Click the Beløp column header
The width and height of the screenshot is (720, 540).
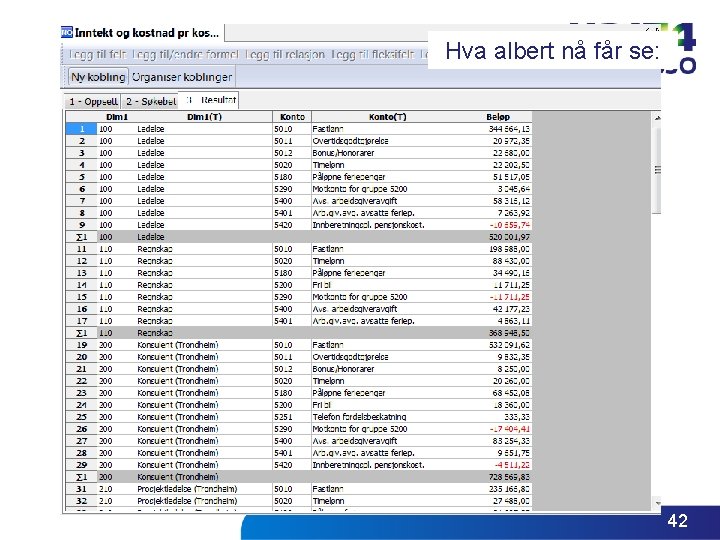pyautogui.click(x=498, y=117)
